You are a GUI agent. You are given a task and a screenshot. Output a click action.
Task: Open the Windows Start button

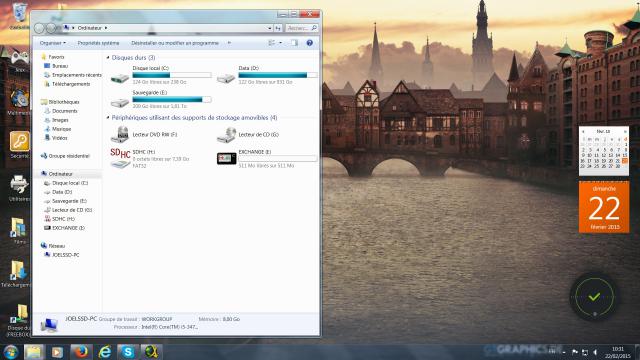click(x=10, y=352)
